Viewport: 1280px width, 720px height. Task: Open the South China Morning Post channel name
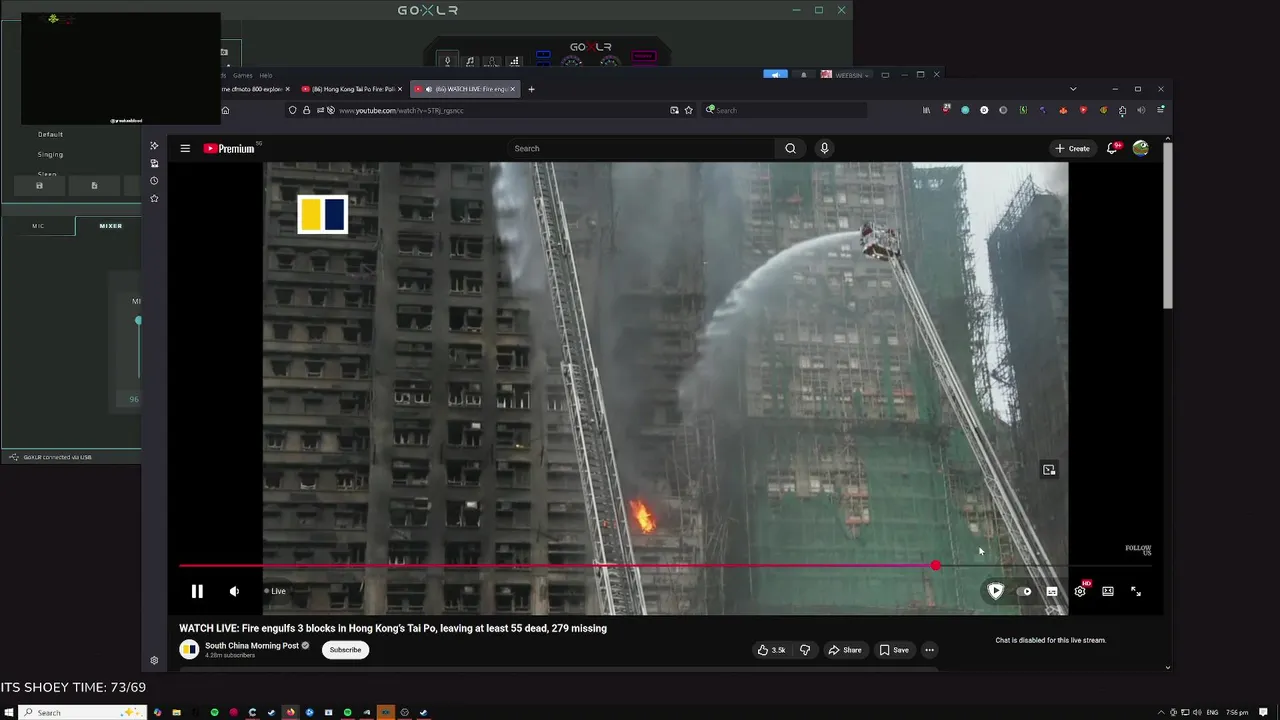click(x=252, y=646)
